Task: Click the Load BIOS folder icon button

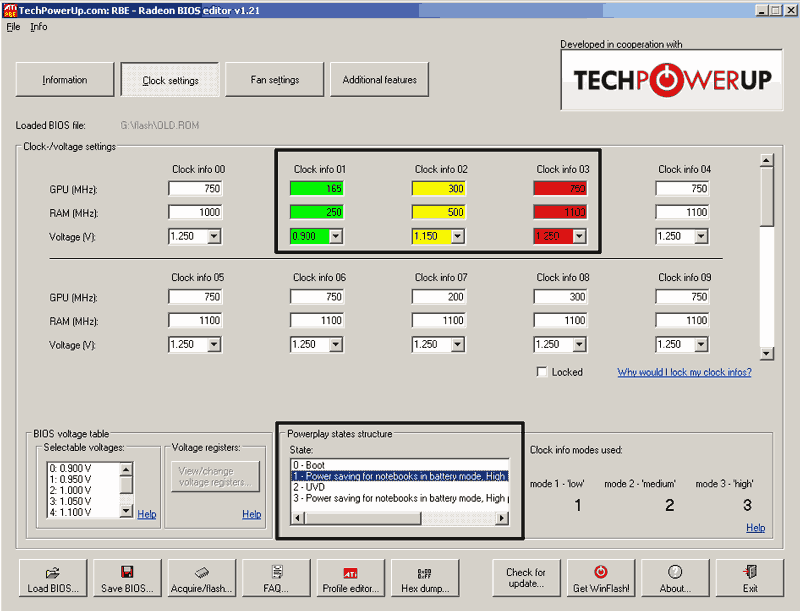Action: coord(52,579)
